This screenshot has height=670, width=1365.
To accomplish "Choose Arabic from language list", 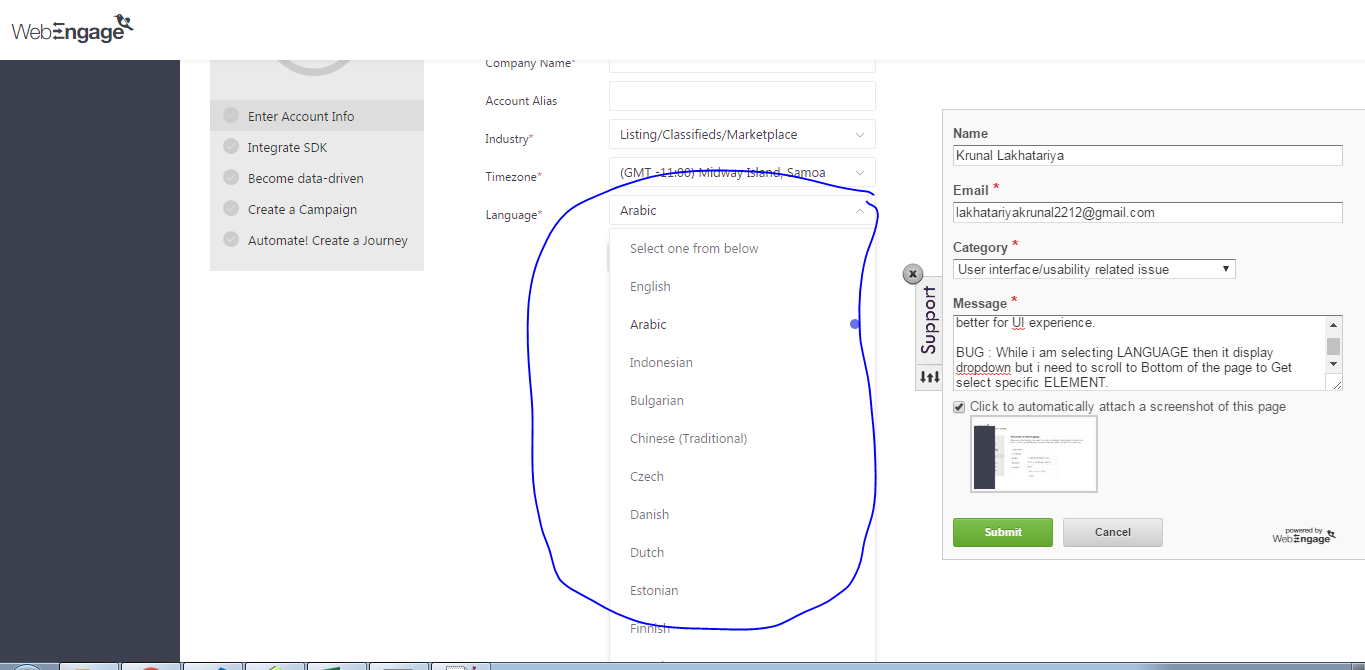I will pyautogui.click(x=742, y=324).
